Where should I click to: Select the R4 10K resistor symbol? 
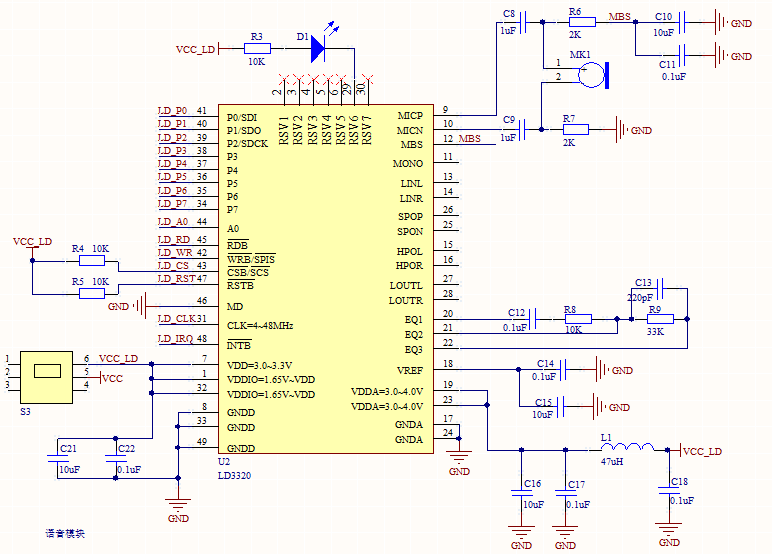[92, 261]
